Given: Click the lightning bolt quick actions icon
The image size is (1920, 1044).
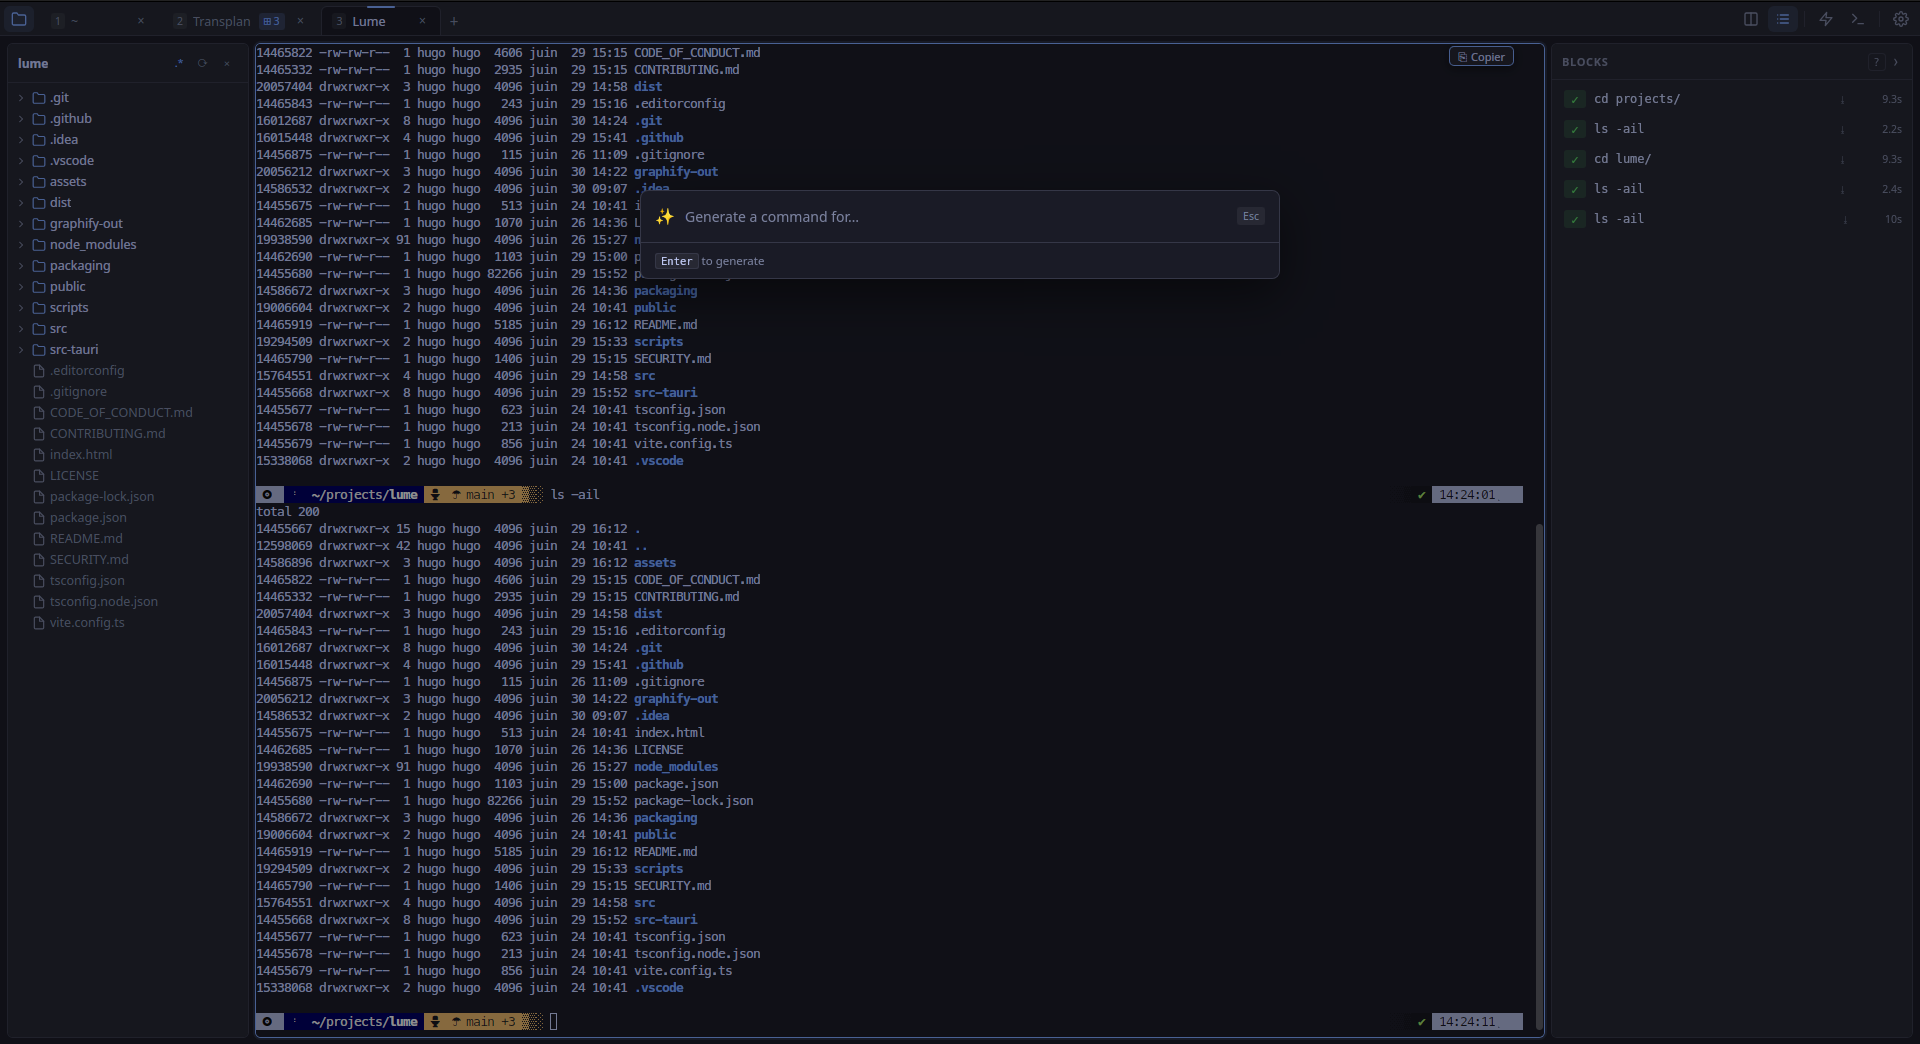Looking at the screenshot, I should point(1826,19).
